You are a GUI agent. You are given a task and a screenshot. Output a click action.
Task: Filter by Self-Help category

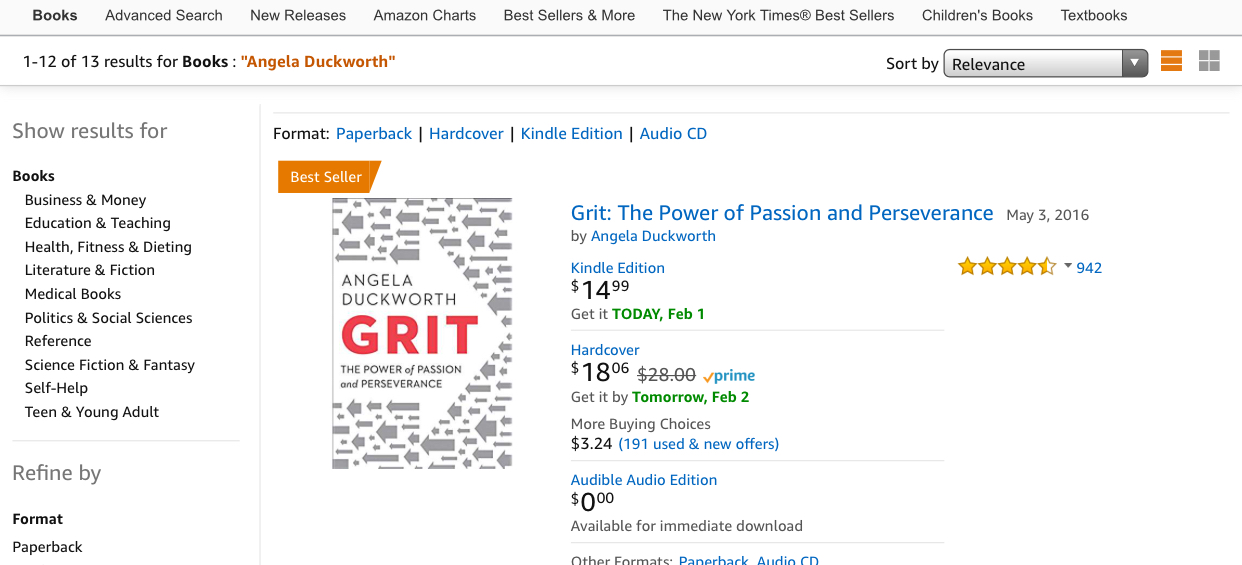coord(56,388)
